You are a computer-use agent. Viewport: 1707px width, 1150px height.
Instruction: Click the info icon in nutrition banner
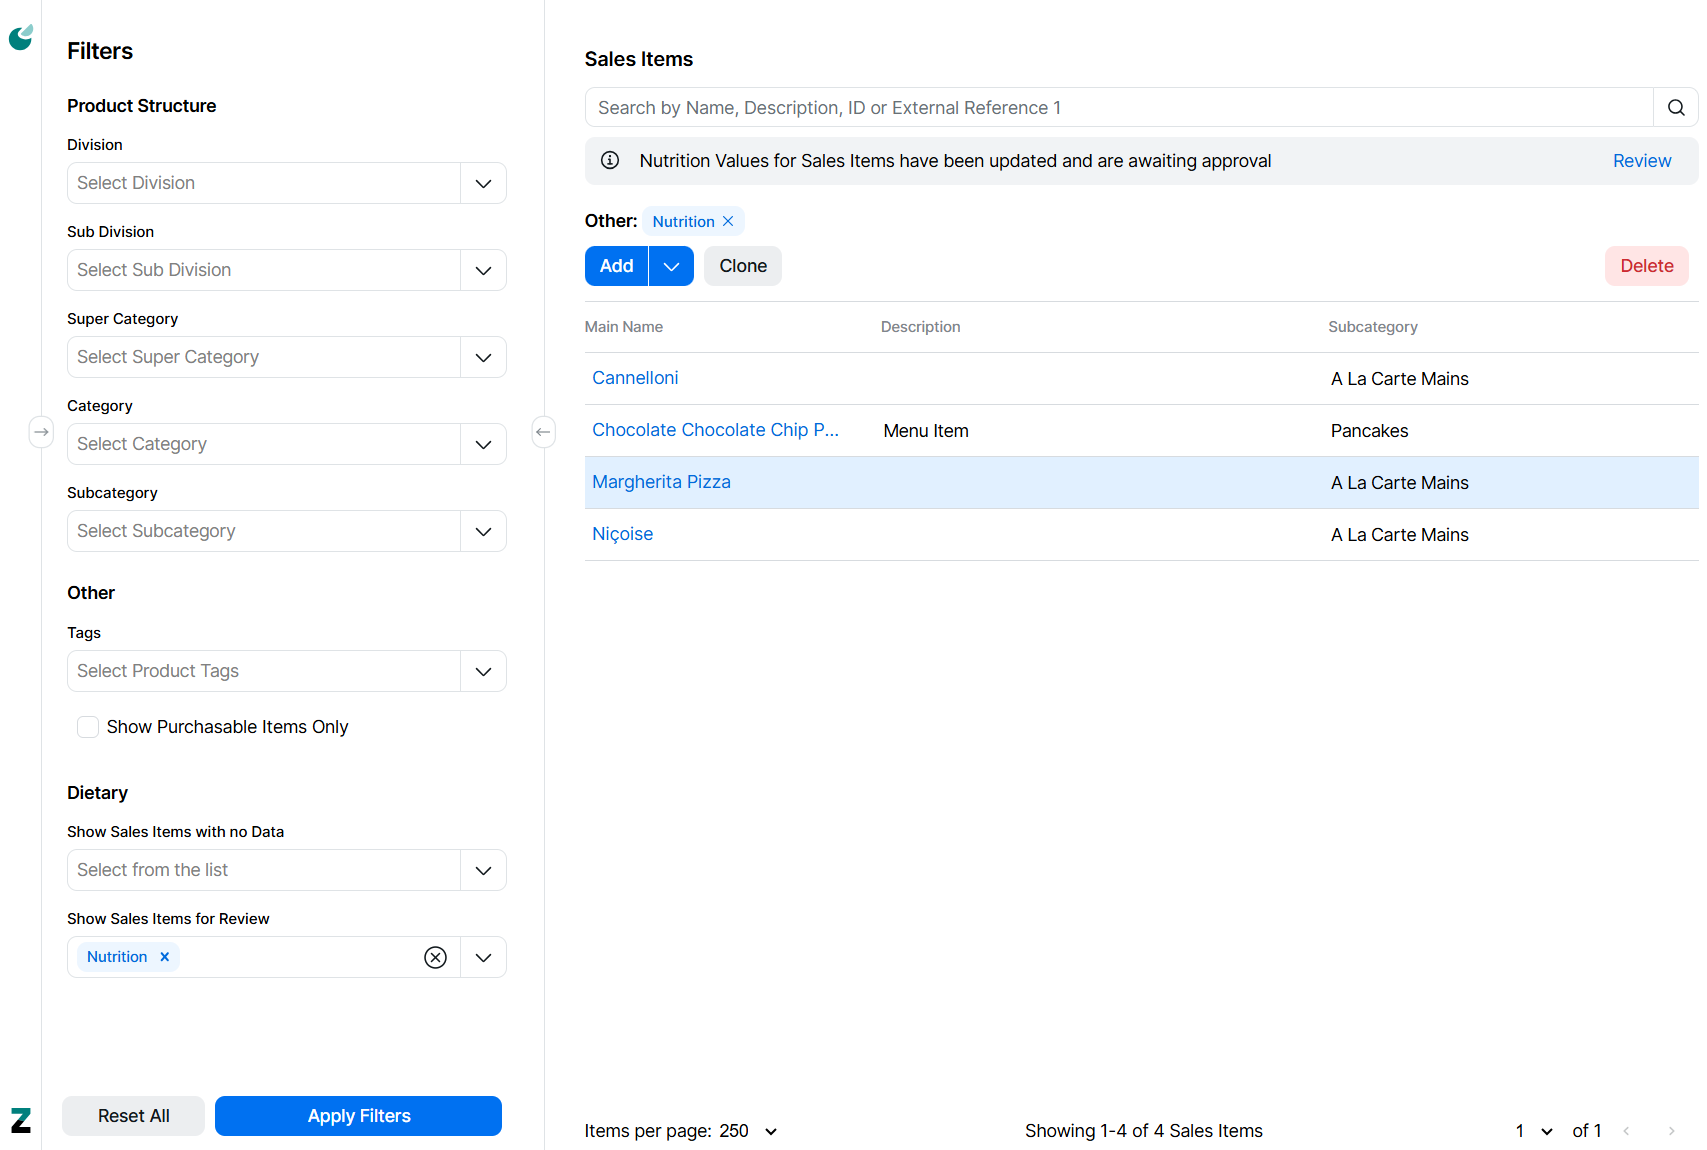[x=610, y=161]
